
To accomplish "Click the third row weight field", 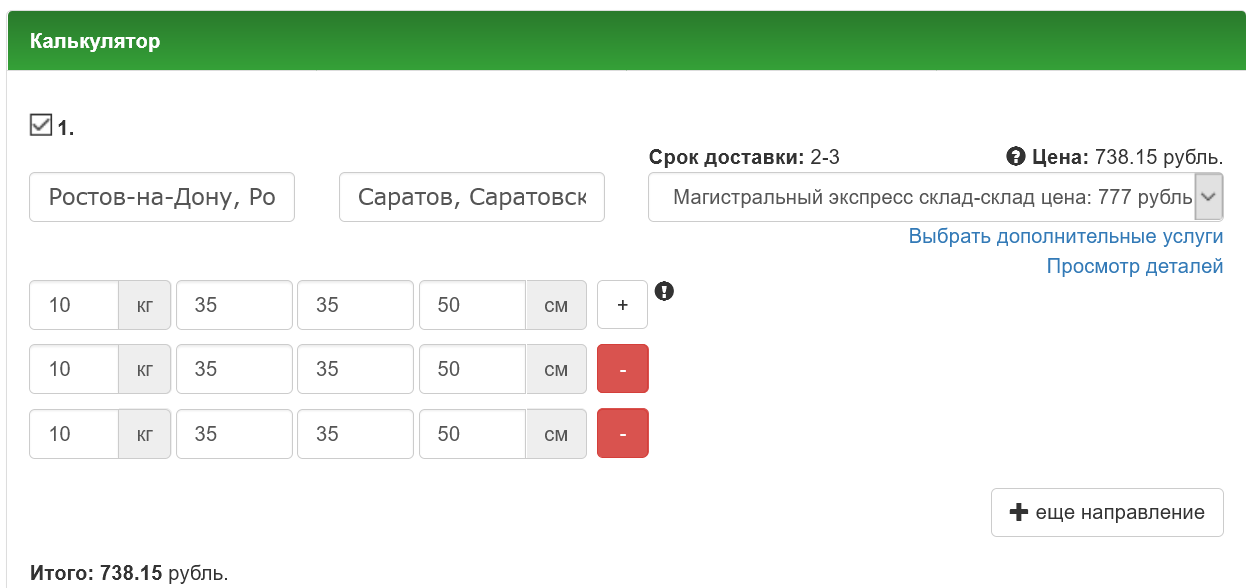I will (x=74, y=434).
